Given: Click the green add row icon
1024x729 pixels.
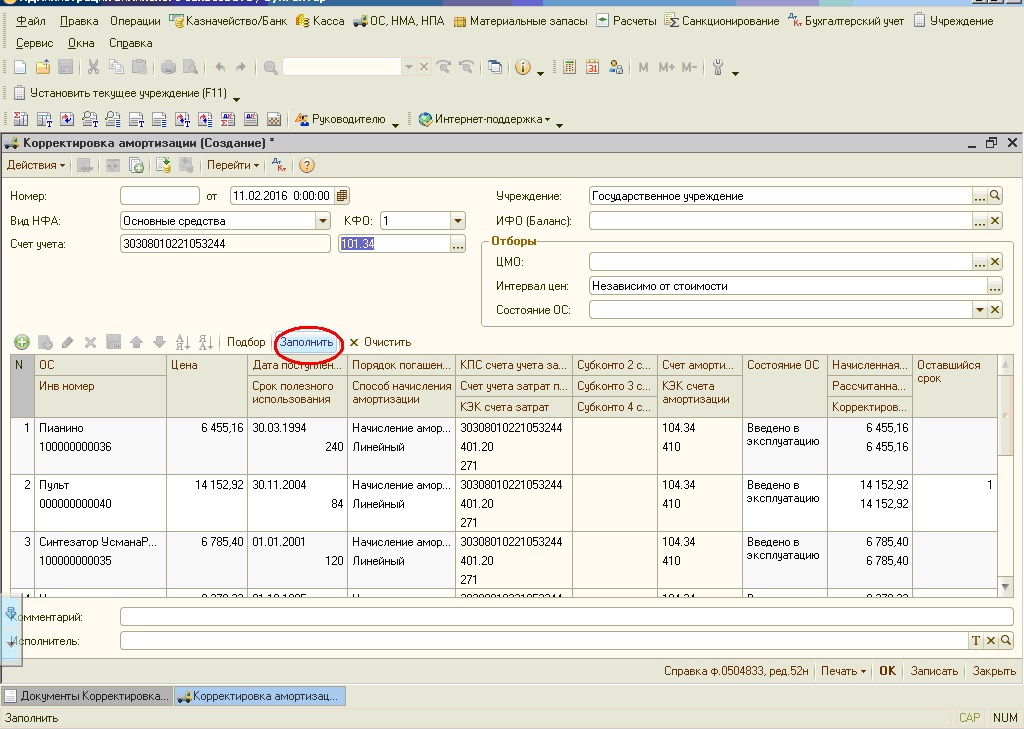Looking at the screenshot, I should coord(22,342).
